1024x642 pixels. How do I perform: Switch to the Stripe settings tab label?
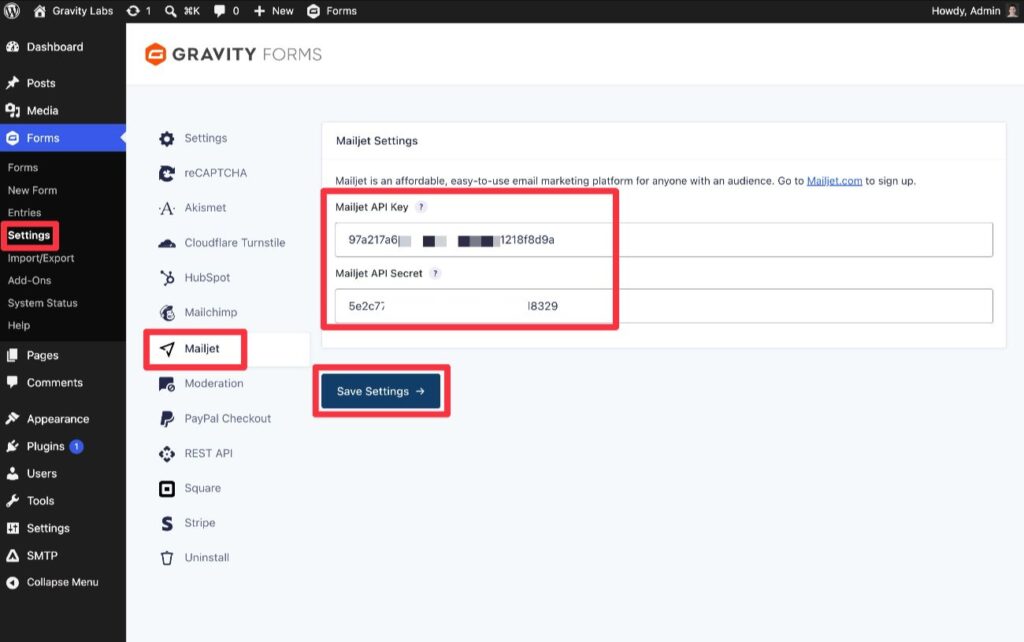(200, 522)
